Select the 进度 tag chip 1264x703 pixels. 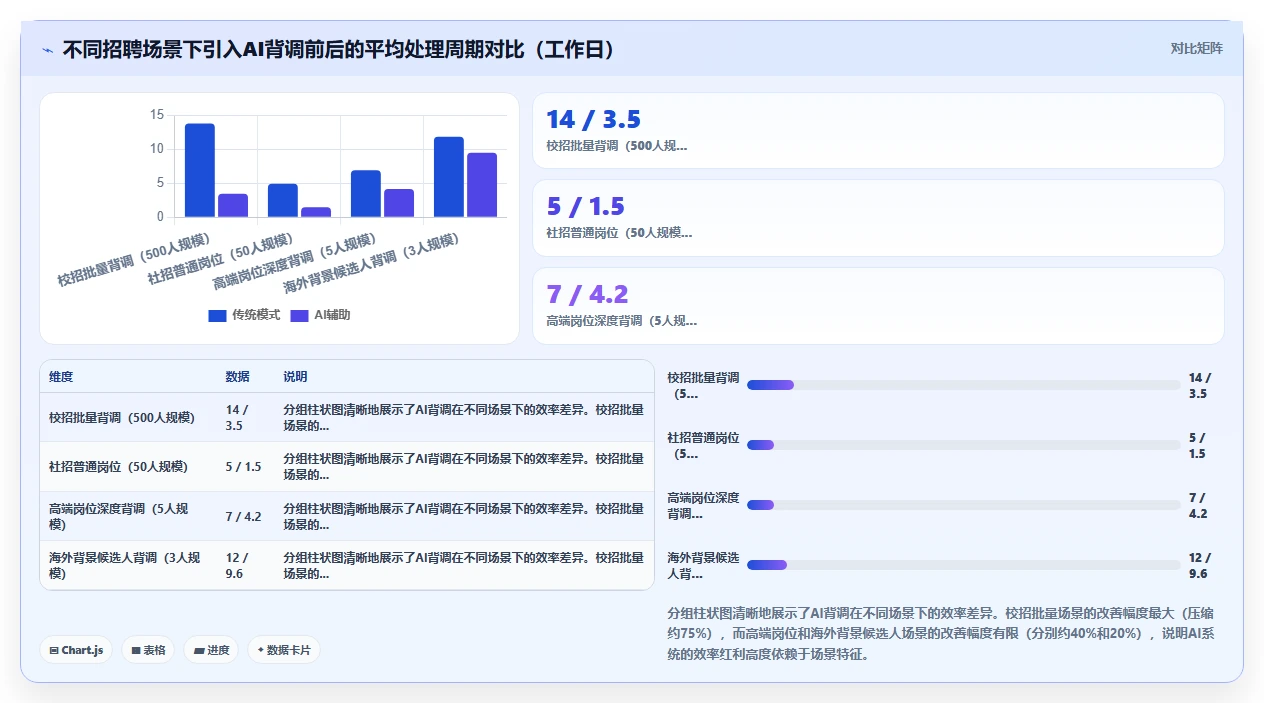[x=211, y=650]
